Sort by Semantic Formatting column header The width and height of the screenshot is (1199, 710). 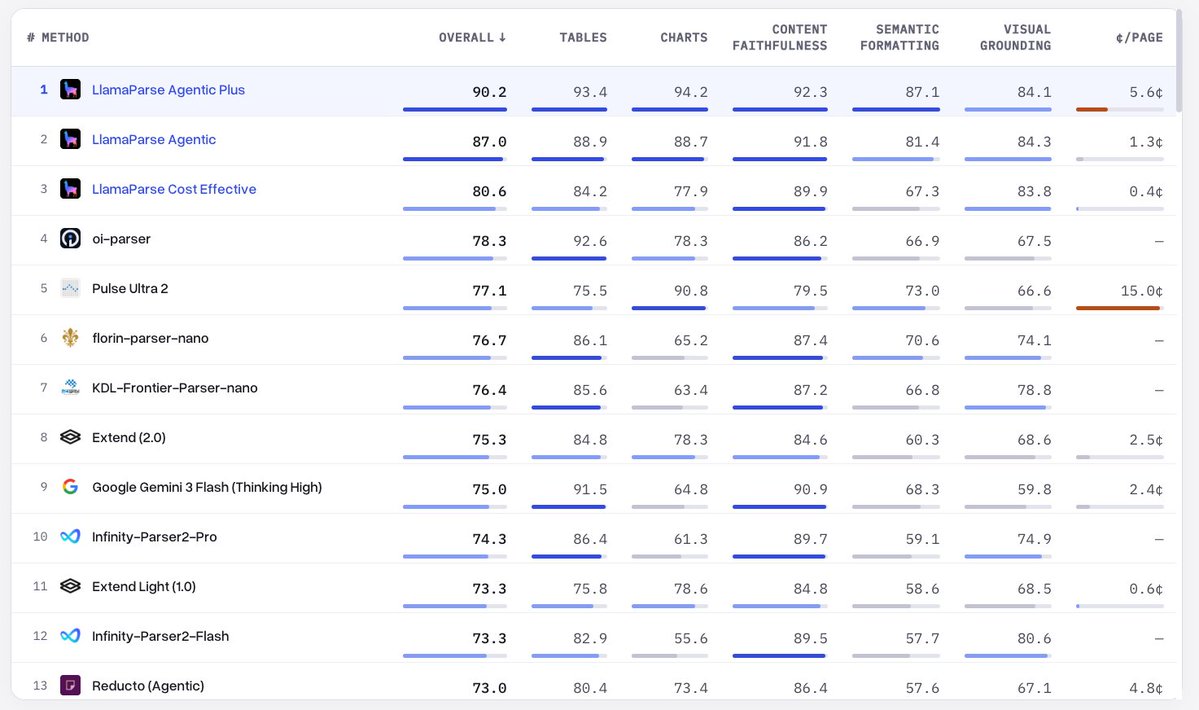899,37
